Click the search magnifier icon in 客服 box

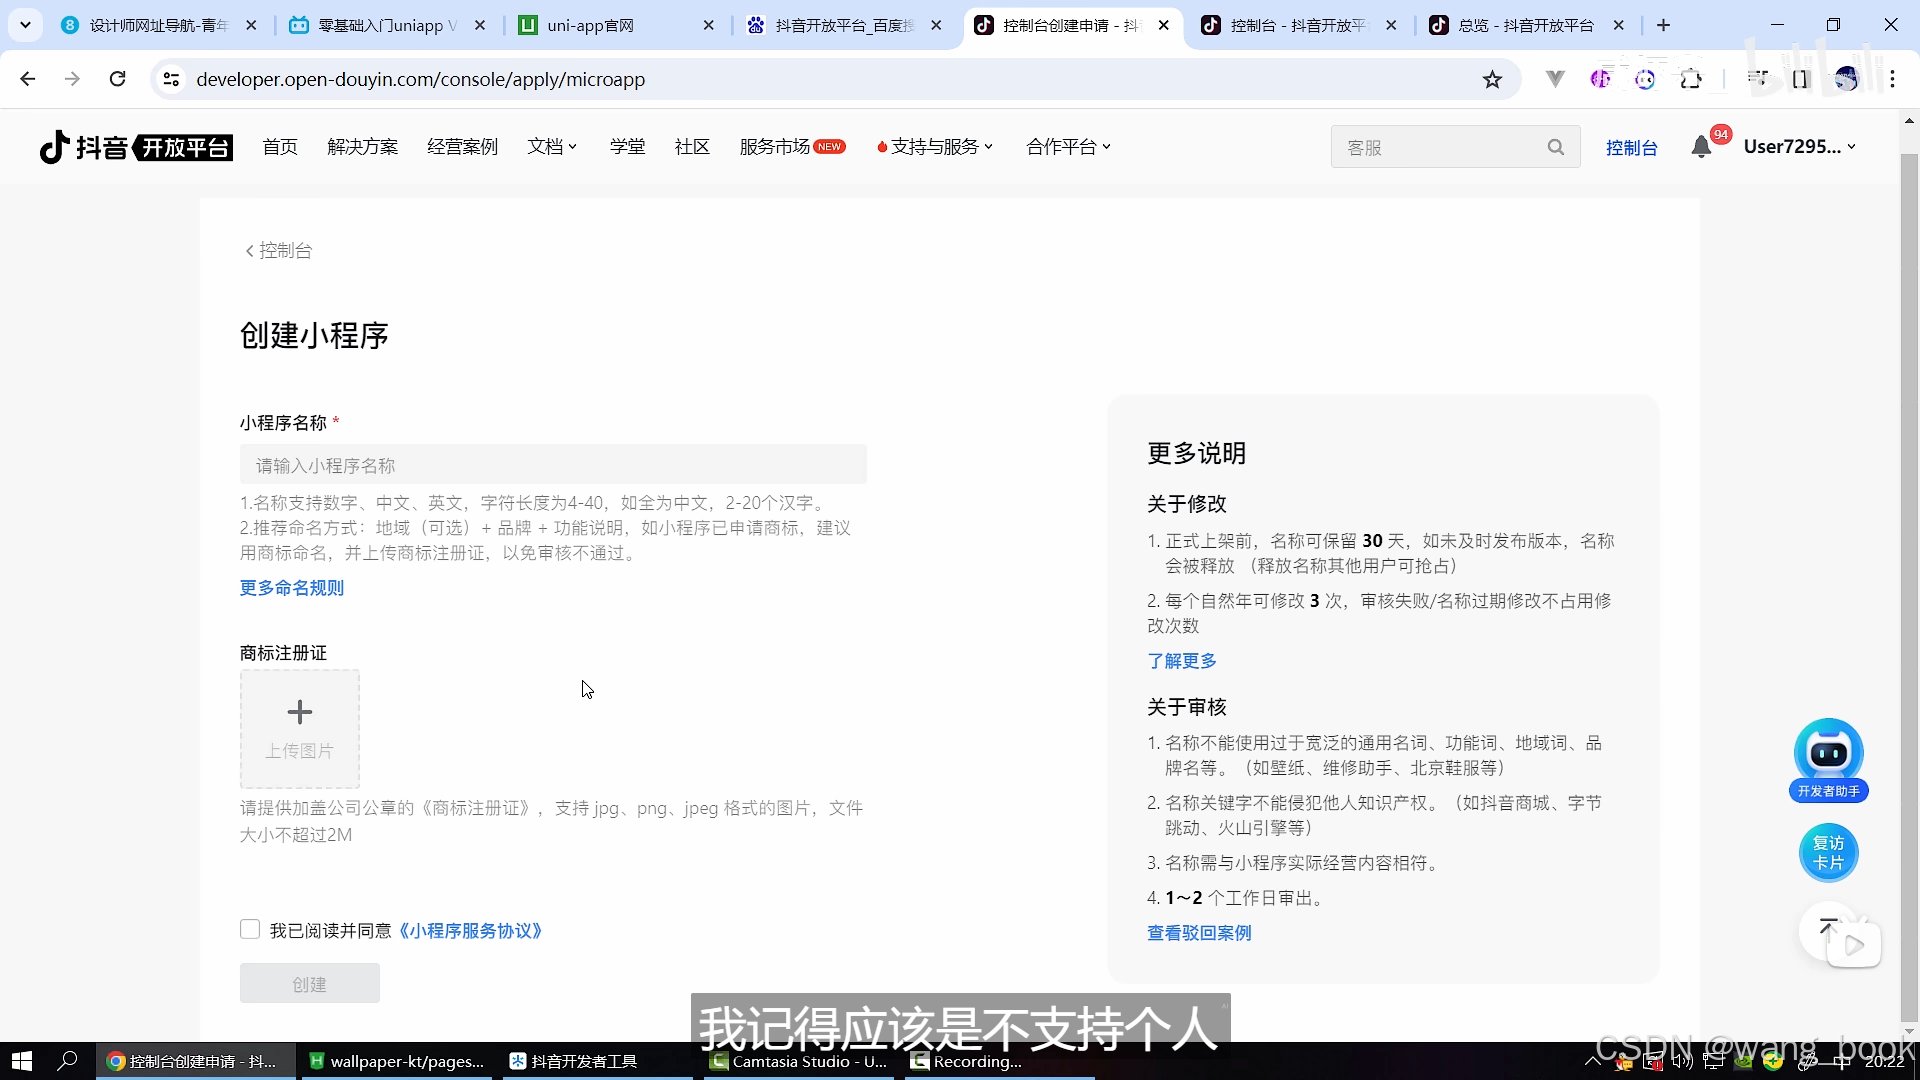tap(1555, 147)
